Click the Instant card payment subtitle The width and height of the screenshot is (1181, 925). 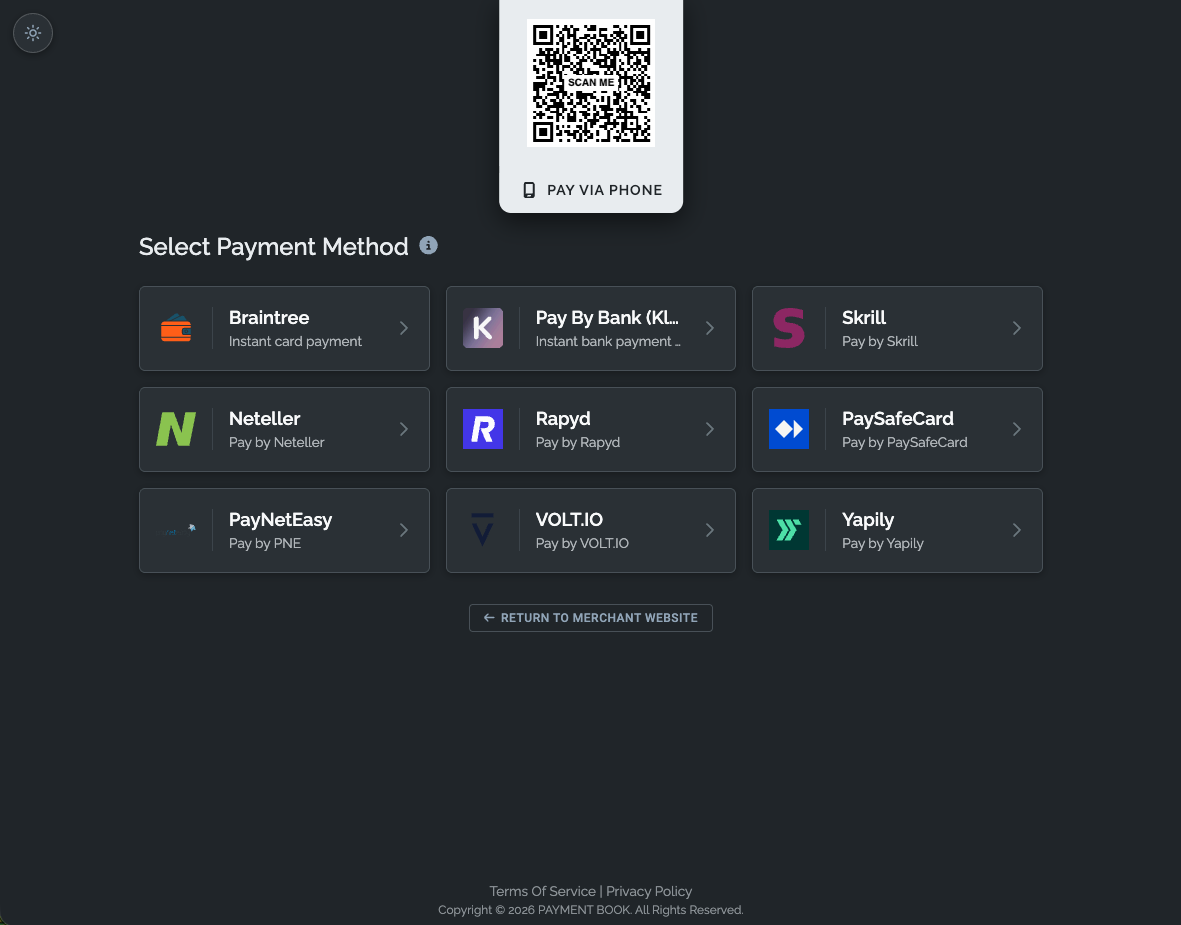point(295,341)
